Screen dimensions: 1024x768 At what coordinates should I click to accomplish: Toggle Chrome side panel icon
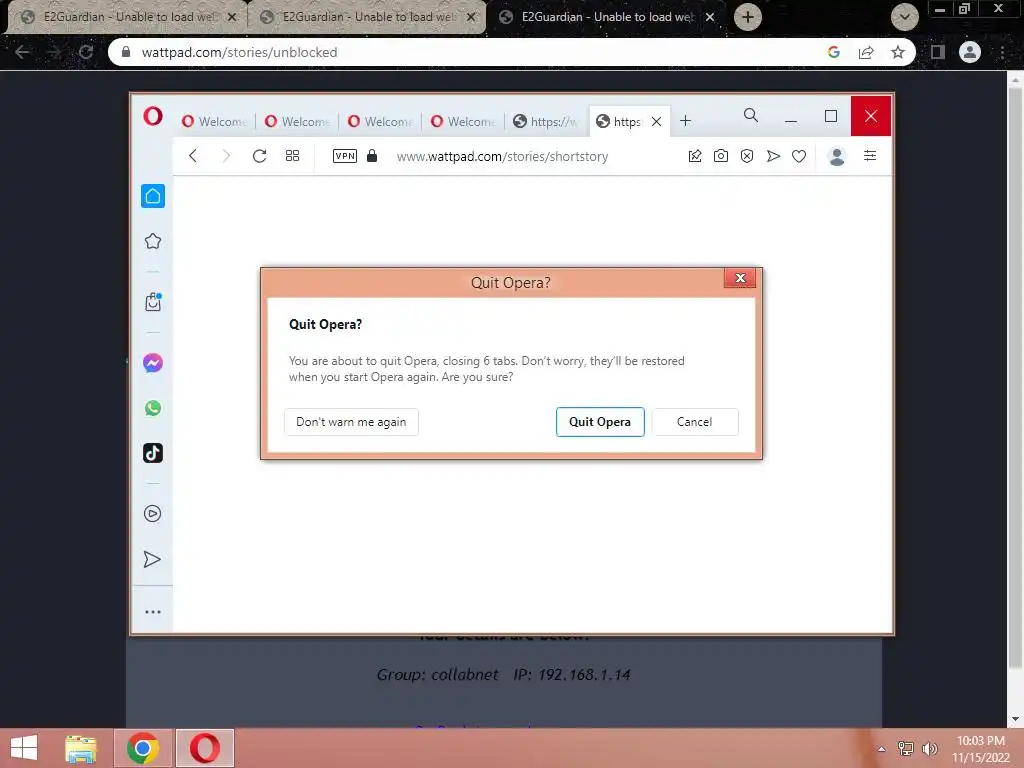pyautogui.click(x=938, y=52)
